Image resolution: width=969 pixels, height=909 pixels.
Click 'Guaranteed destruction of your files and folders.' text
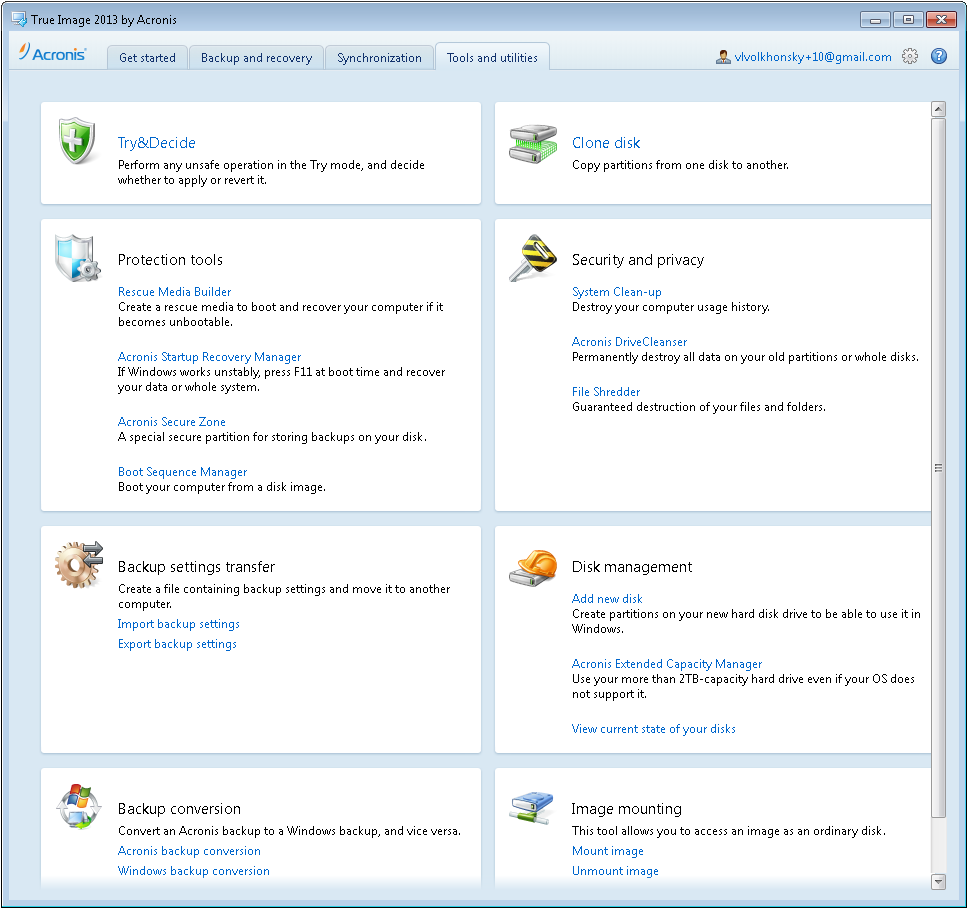pyautogui.click(x=699, y=407)
